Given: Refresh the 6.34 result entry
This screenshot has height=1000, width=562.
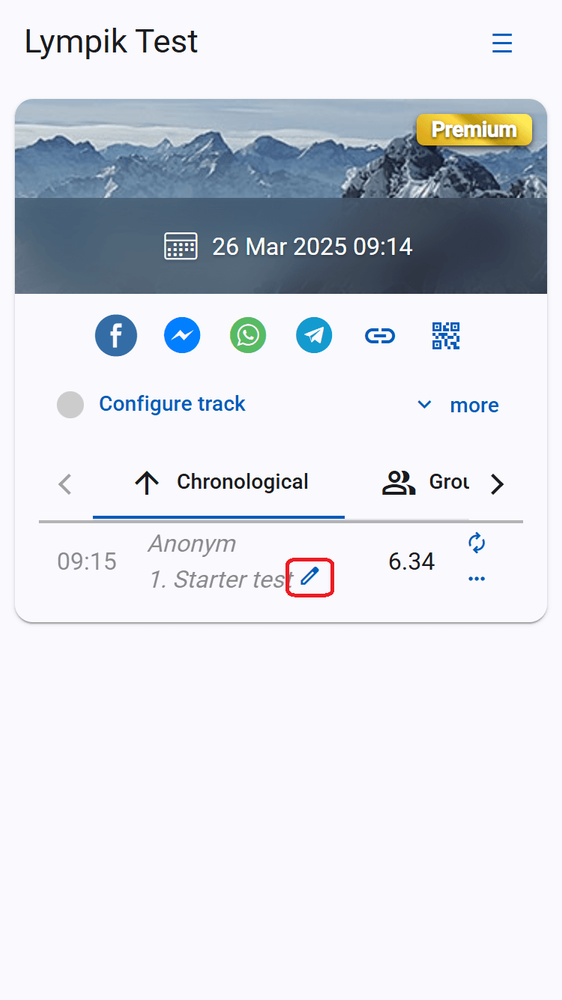Looking at the screenshot, I should tap(477, 543).
